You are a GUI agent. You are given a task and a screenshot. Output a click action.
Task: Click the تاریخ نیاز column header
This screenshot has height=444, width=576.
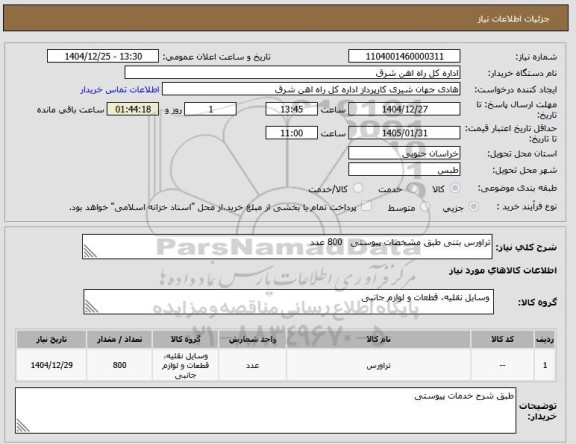click(51, 339)
